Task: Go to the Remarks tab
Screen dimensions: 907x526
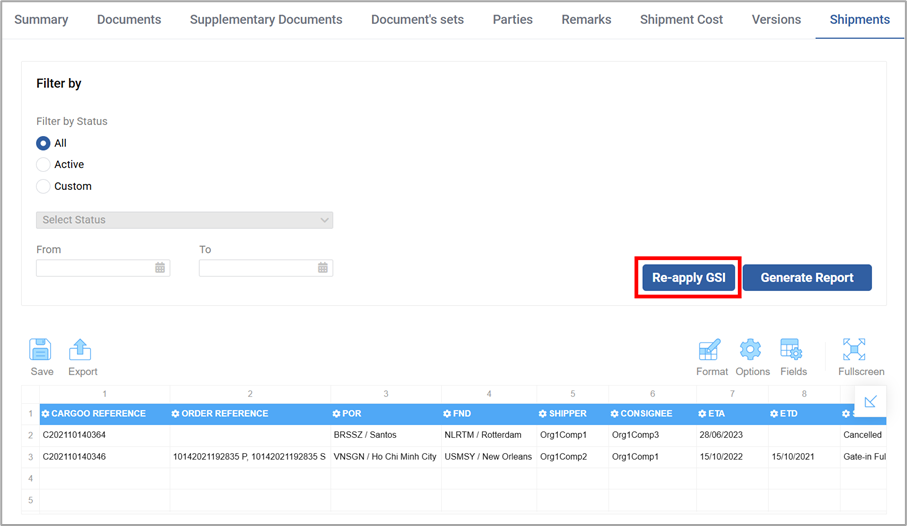Action: pyautogui.click(x=587, y=20)
